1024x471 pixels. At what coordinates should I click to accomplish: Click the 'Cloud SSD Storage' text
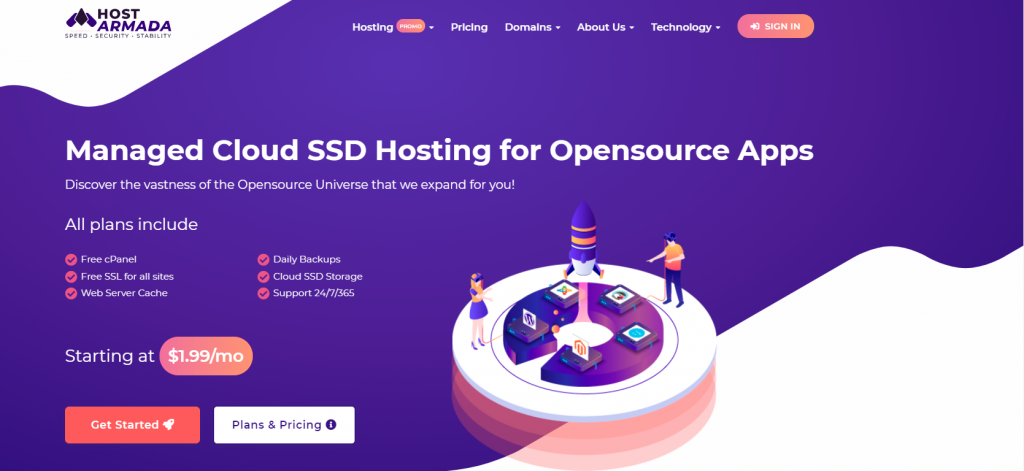[318, 276]
